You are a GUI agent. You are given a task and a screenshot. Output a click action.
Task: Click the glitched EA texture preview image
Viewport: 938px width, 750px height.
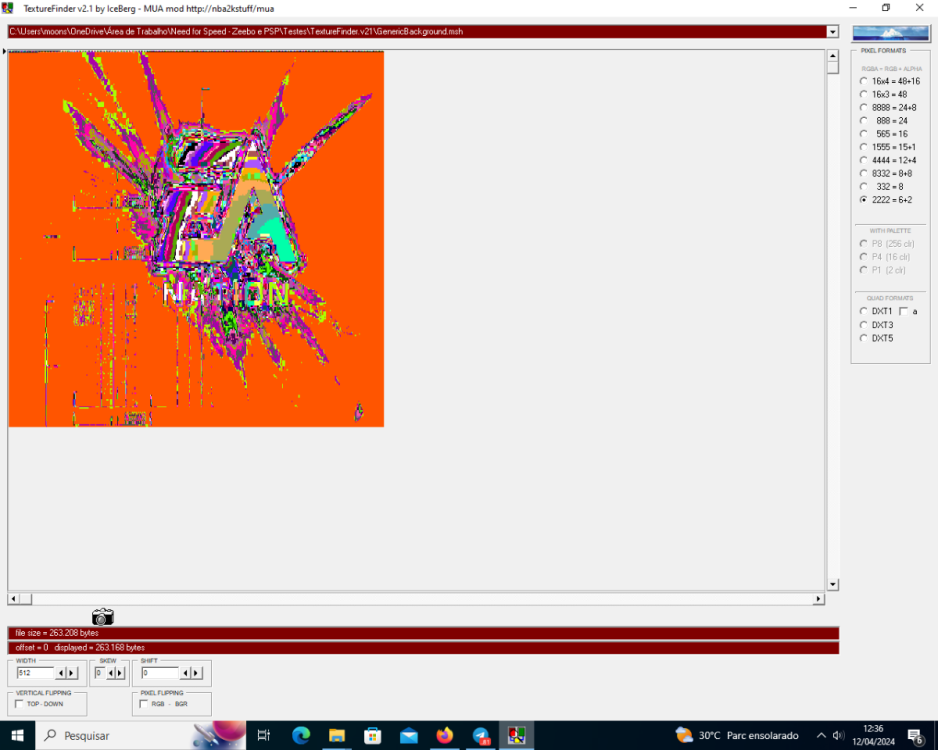196,238
